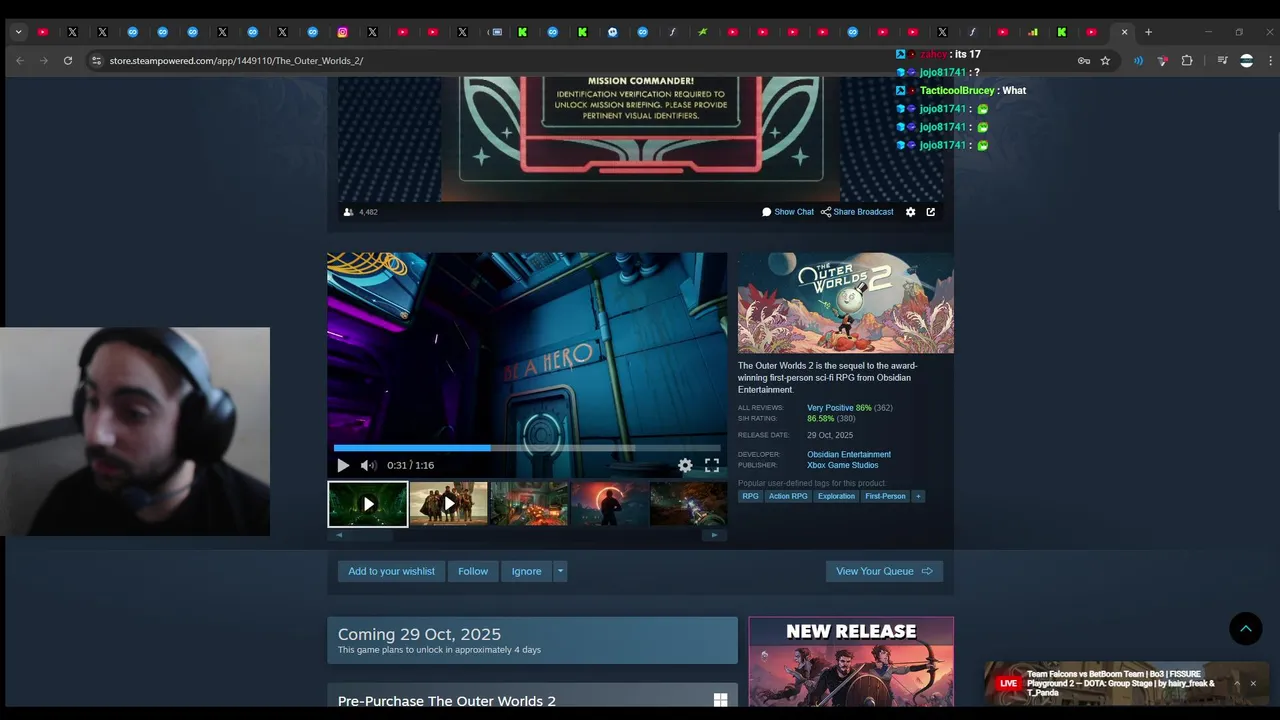Select the second trailer thumbnail with characters
The image size is (1280, 720).
(x=448, y=504)
